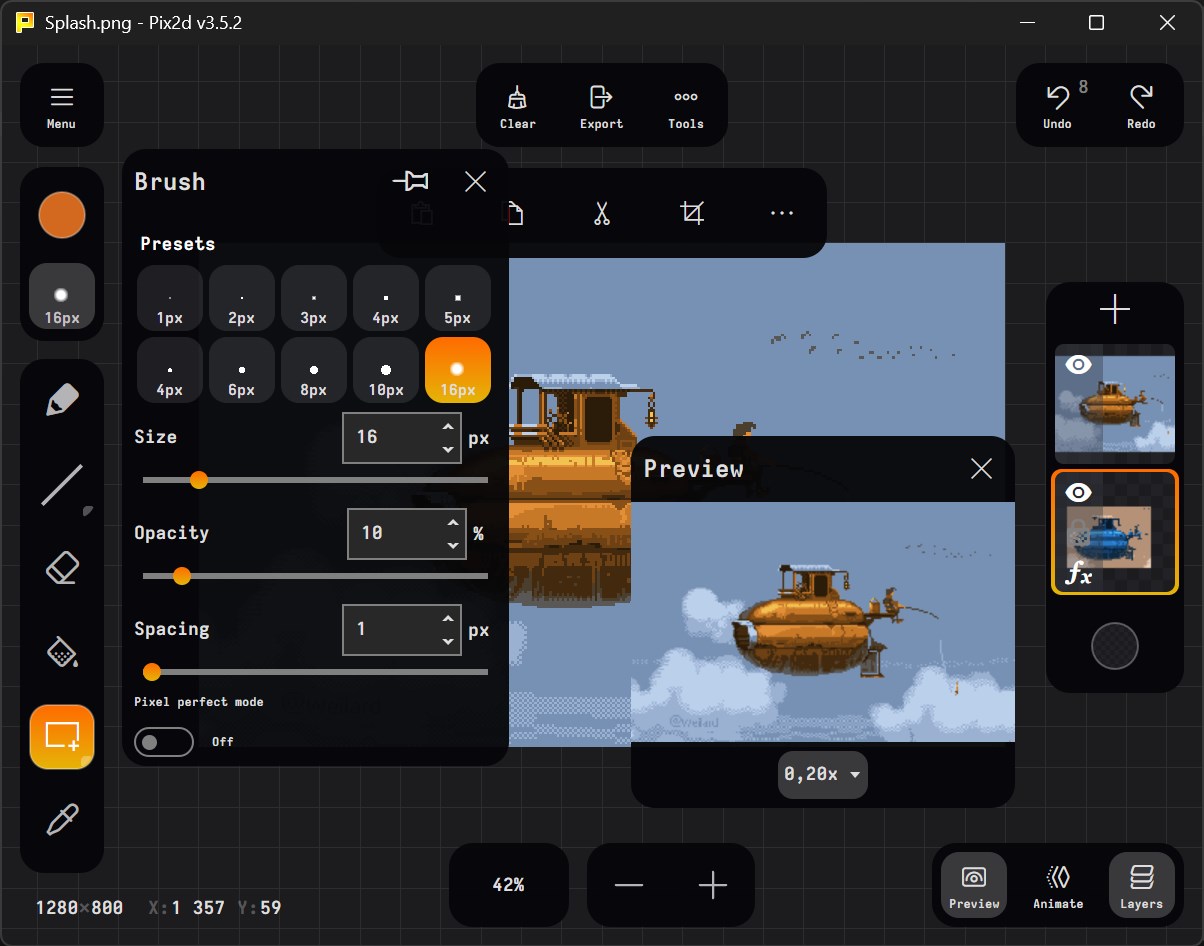Select the Fill bucket tool
The width and height of the screenshot is (1204, 946).
(62, 653)
